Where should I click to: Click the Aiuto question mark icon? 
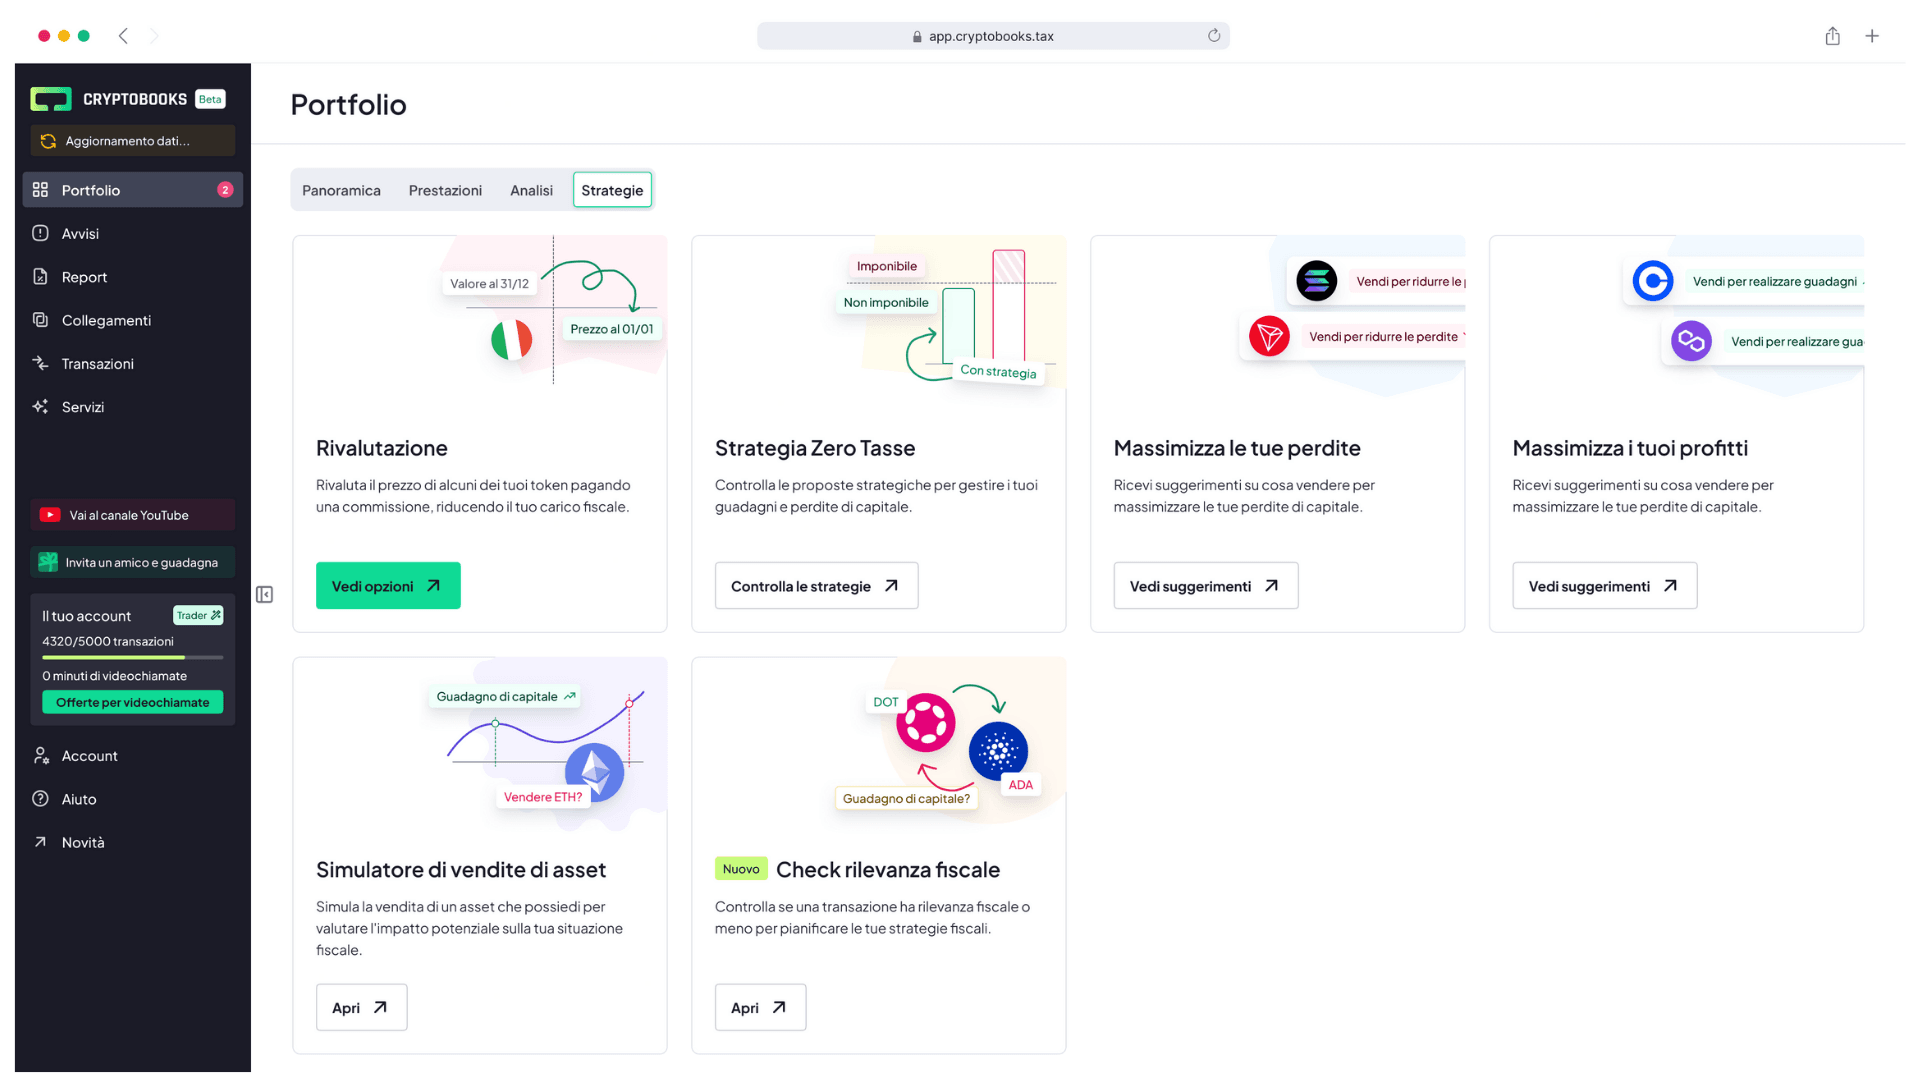coord(40,799)
